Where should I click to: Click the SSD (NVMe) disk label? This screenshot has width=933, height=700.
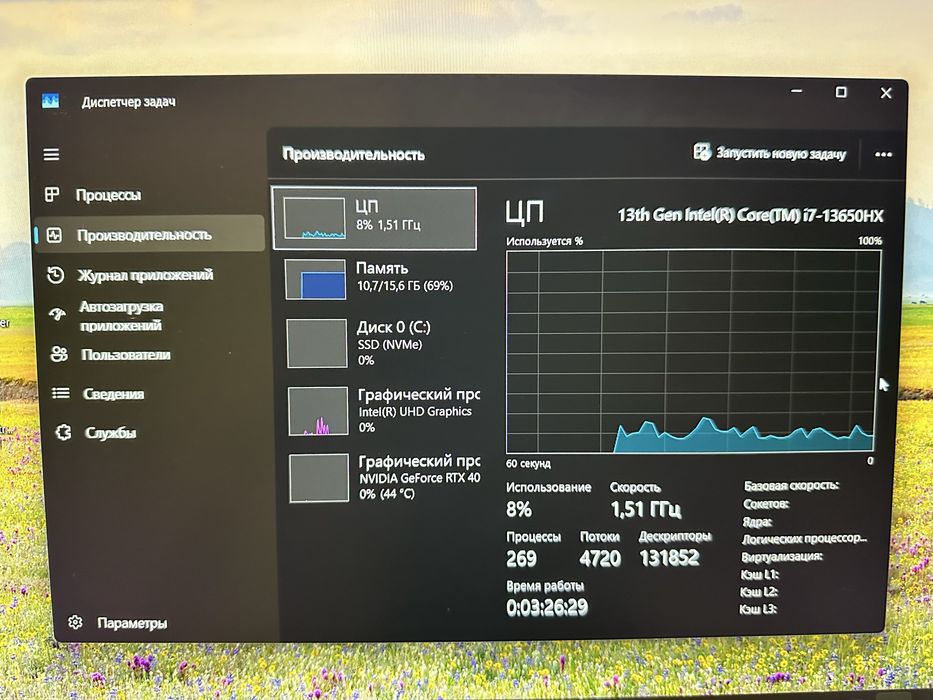click(x=390, y=345)
